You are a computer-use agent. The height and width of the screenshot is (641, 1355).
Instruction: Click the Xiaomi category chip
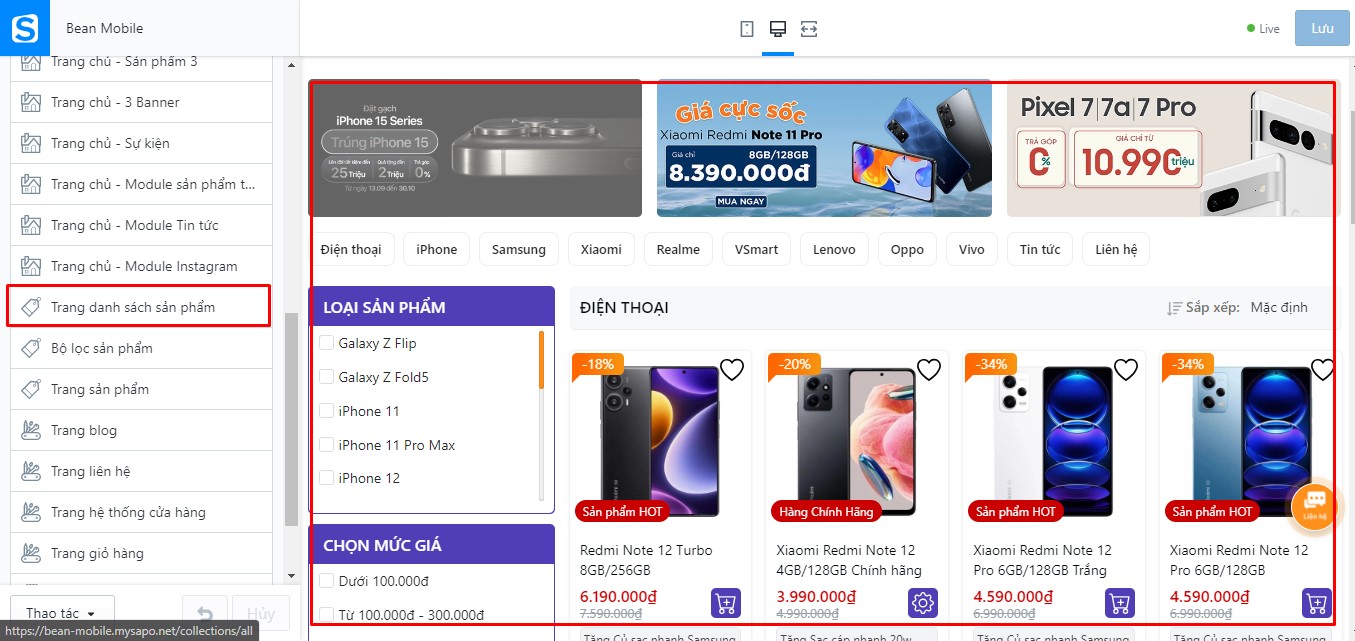pos(601,249)
